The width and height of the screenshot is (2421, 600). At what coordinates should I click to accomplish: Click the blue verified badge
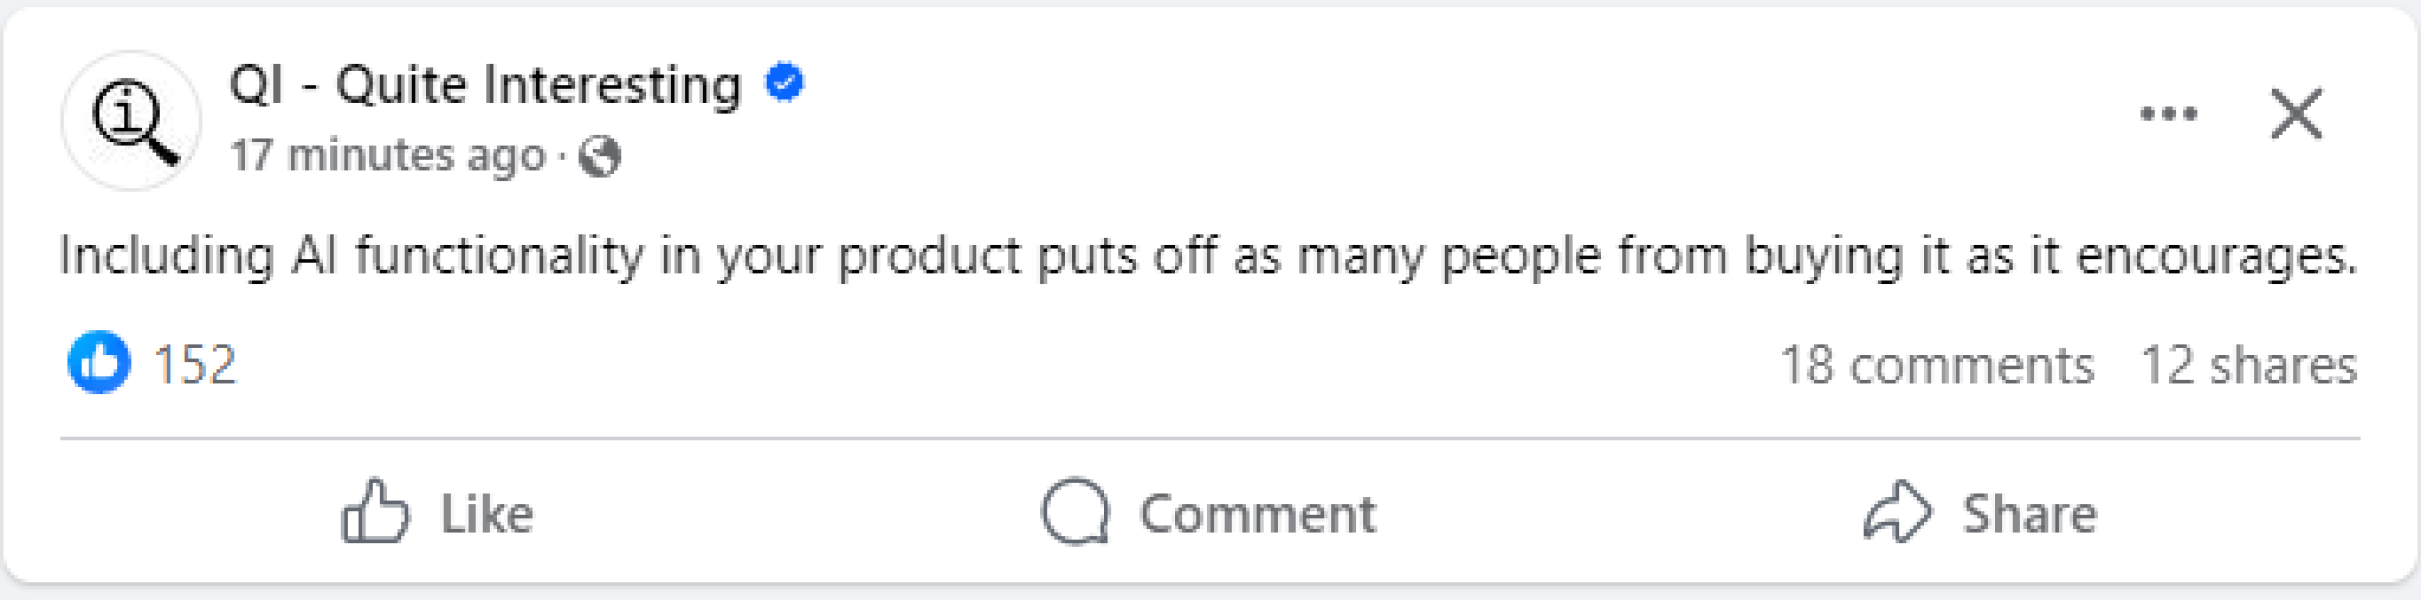click(785, 82)
